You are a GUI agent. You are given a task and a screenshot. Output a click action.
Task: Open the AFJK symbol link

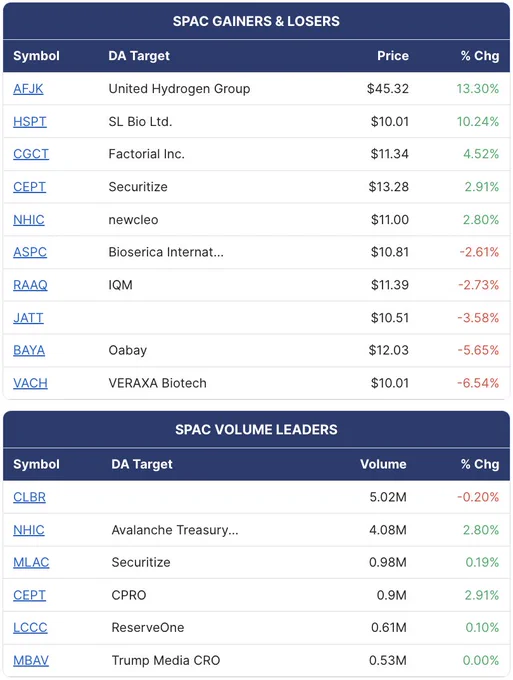[28, 89]
